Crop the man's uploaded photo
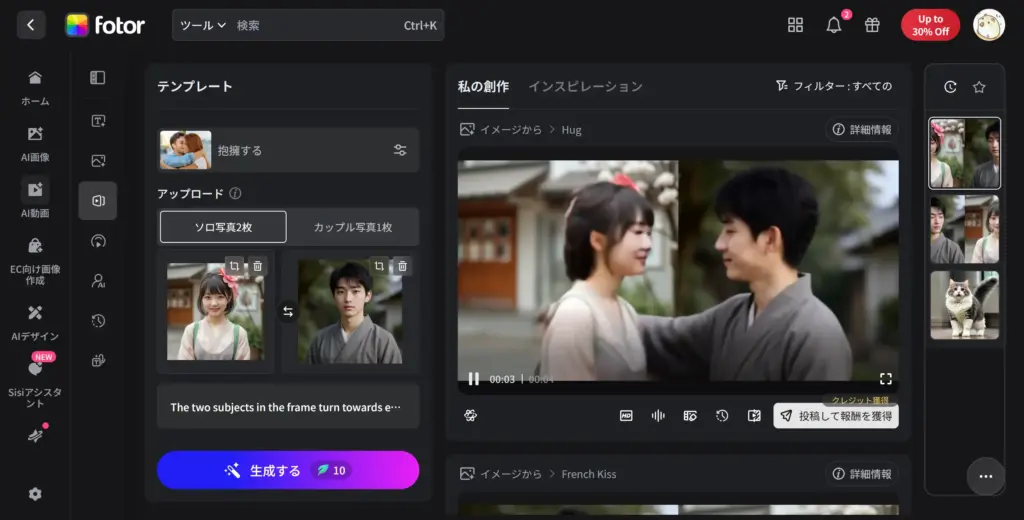This screenshot has width=1024, height=520. [x=379, y=266]
